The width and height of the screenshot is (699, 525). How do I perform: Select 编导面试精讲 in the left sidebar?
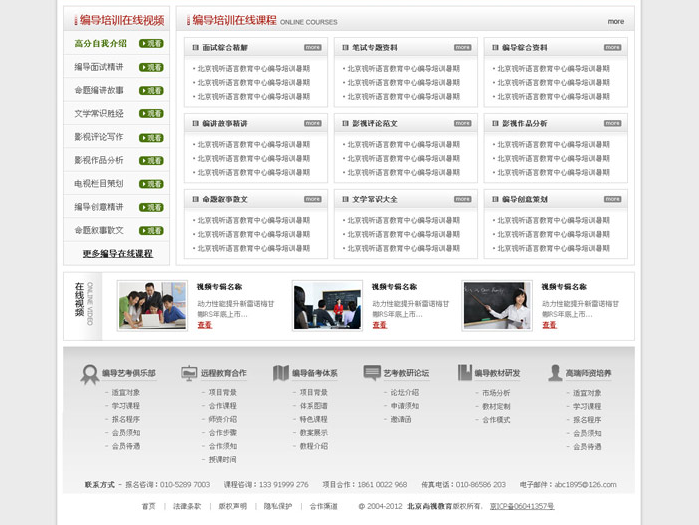(99, 67)
